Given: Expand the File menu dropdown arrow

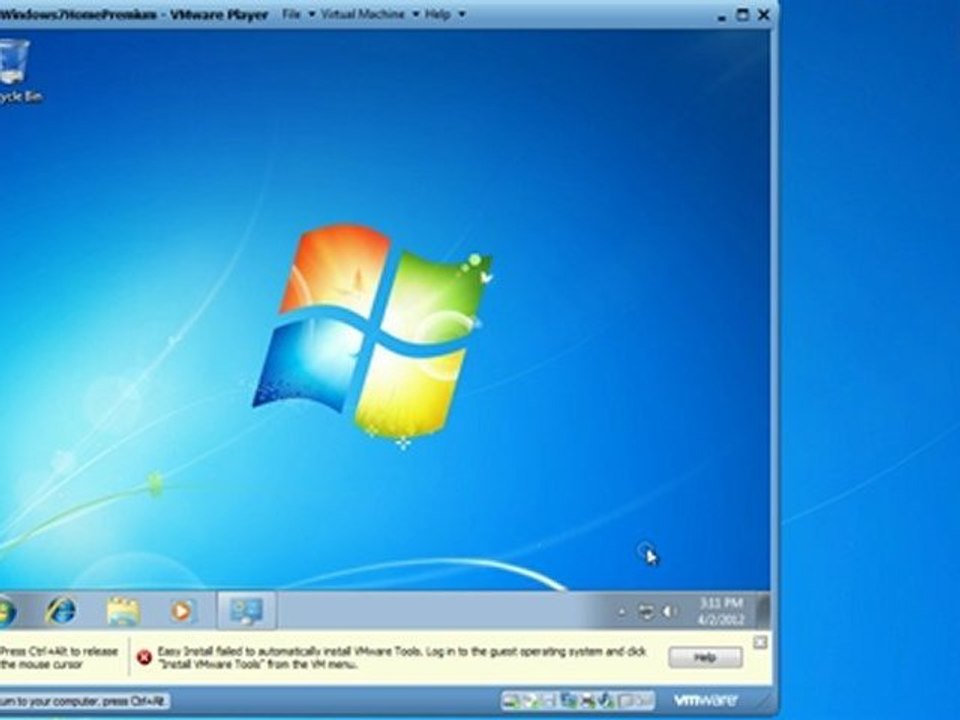Looking at the screenshot, I should tap(311, 15).
